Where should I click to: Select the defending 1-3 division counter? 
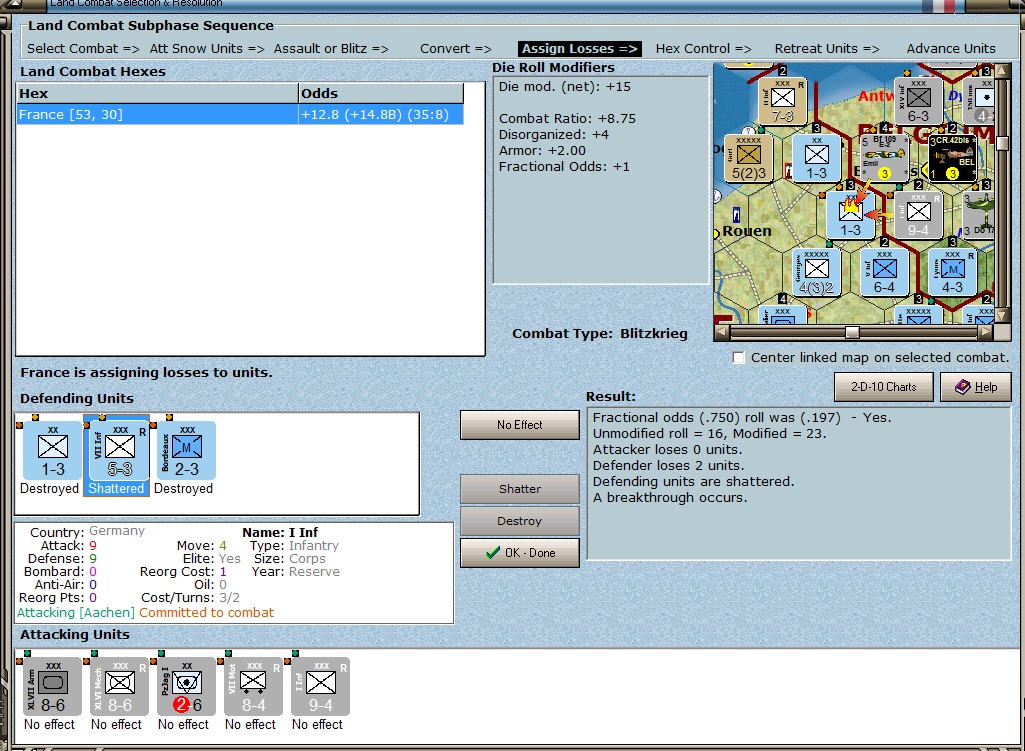[52, 450]
